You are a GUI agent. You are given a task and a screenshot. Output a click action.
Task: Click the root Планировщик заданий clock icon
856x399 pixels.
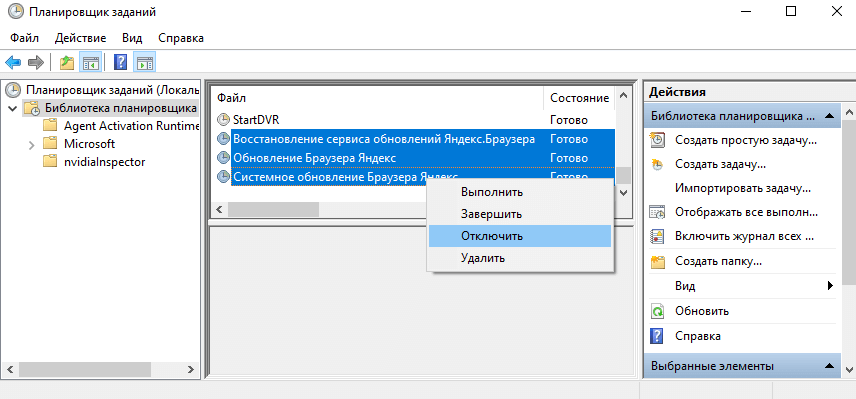14,90
